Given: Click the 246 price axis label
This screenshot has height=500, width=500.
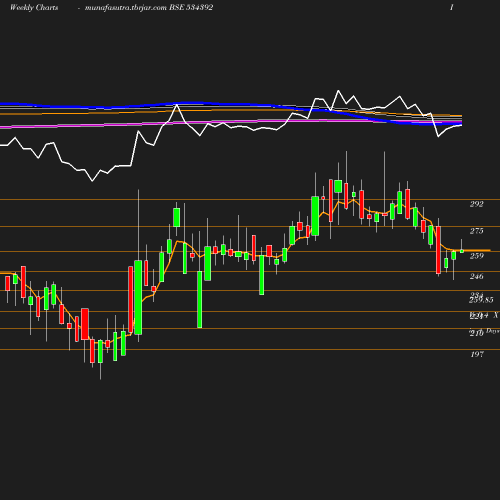Looking at the screenshot, I should coord(477,276).
